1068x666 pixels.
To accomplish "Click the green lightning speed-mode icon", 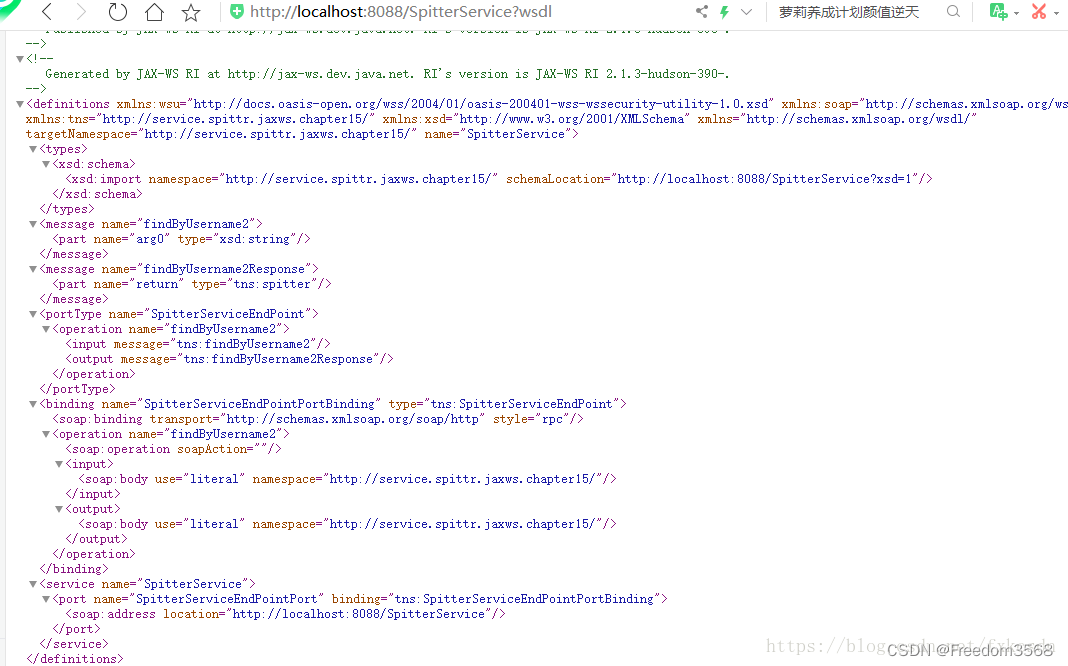I will click(x=724, y=11).
